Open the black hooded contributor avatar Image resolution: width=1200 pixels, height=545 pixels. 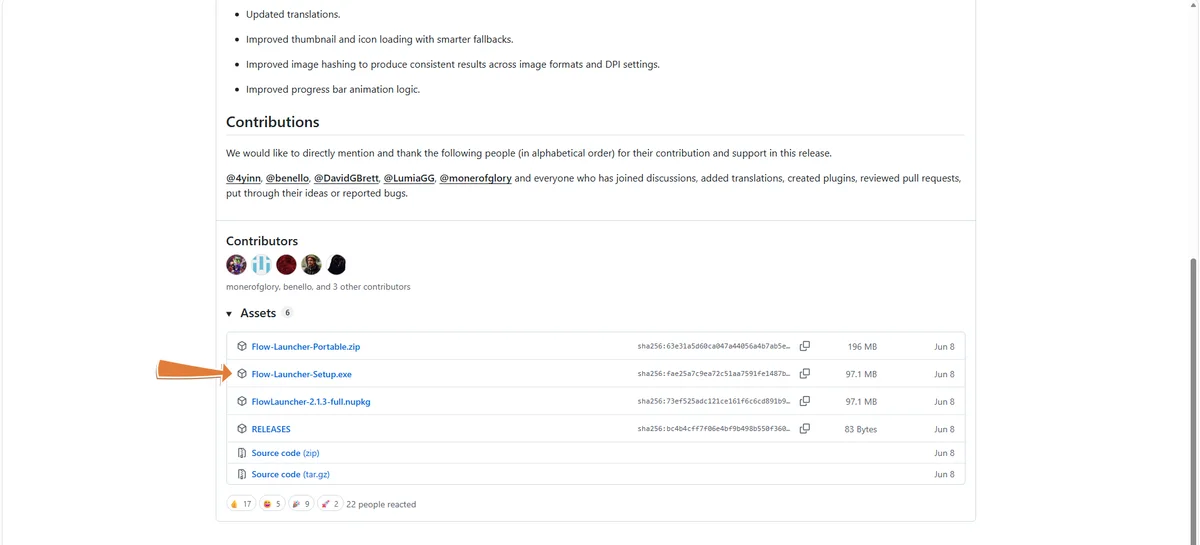coord(337,264)
